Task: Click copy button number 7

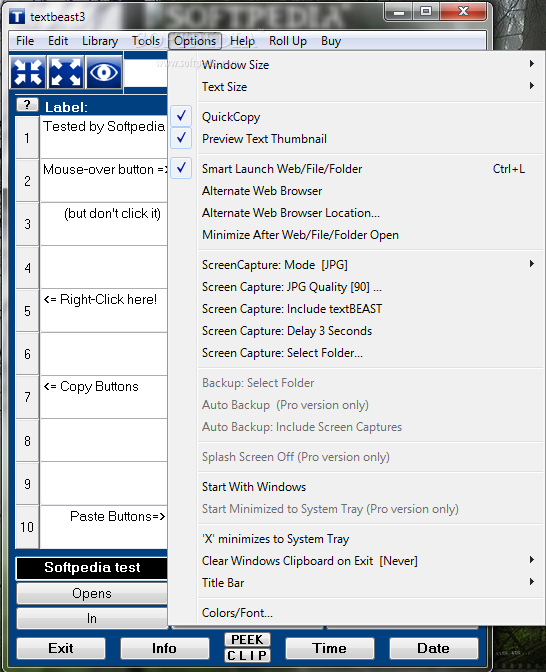Action: pyautogui.click(x=27, y=397)
